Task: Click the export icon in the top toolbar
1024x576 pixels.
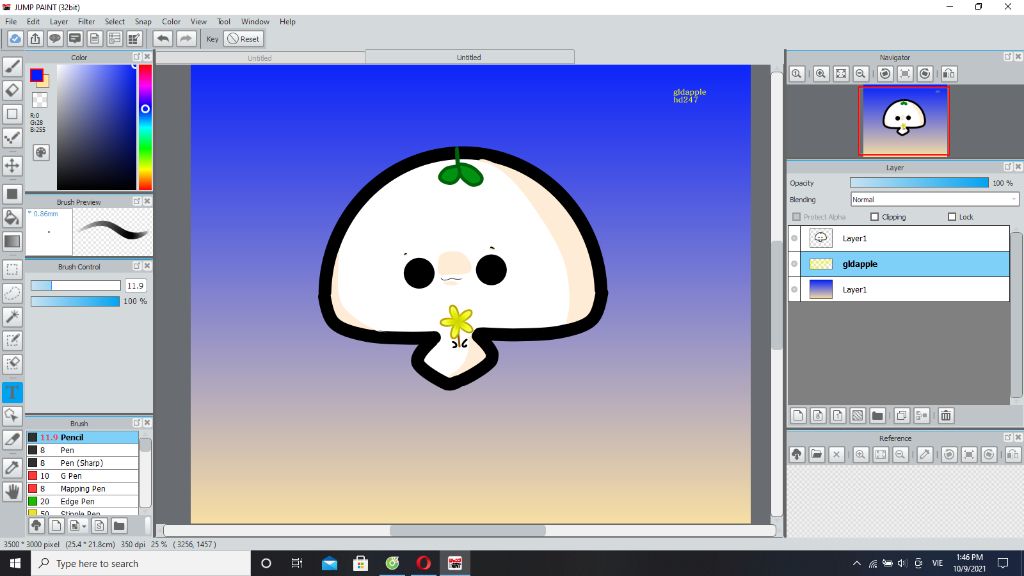Action: tap(35, 39)
